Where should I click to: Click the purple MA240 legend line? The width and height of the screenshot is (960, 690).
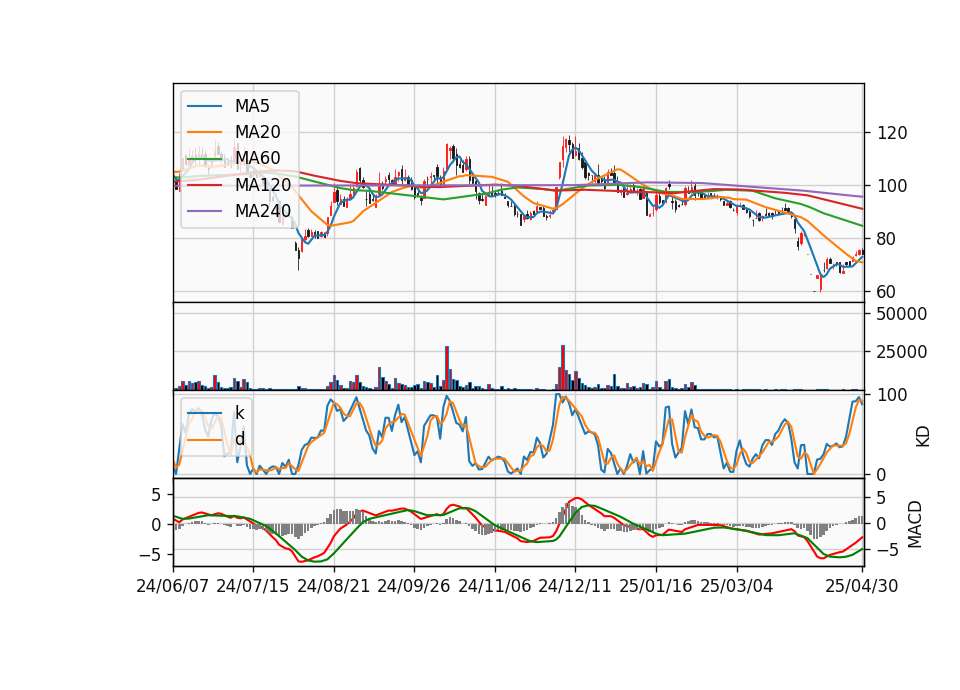point(204,211)
